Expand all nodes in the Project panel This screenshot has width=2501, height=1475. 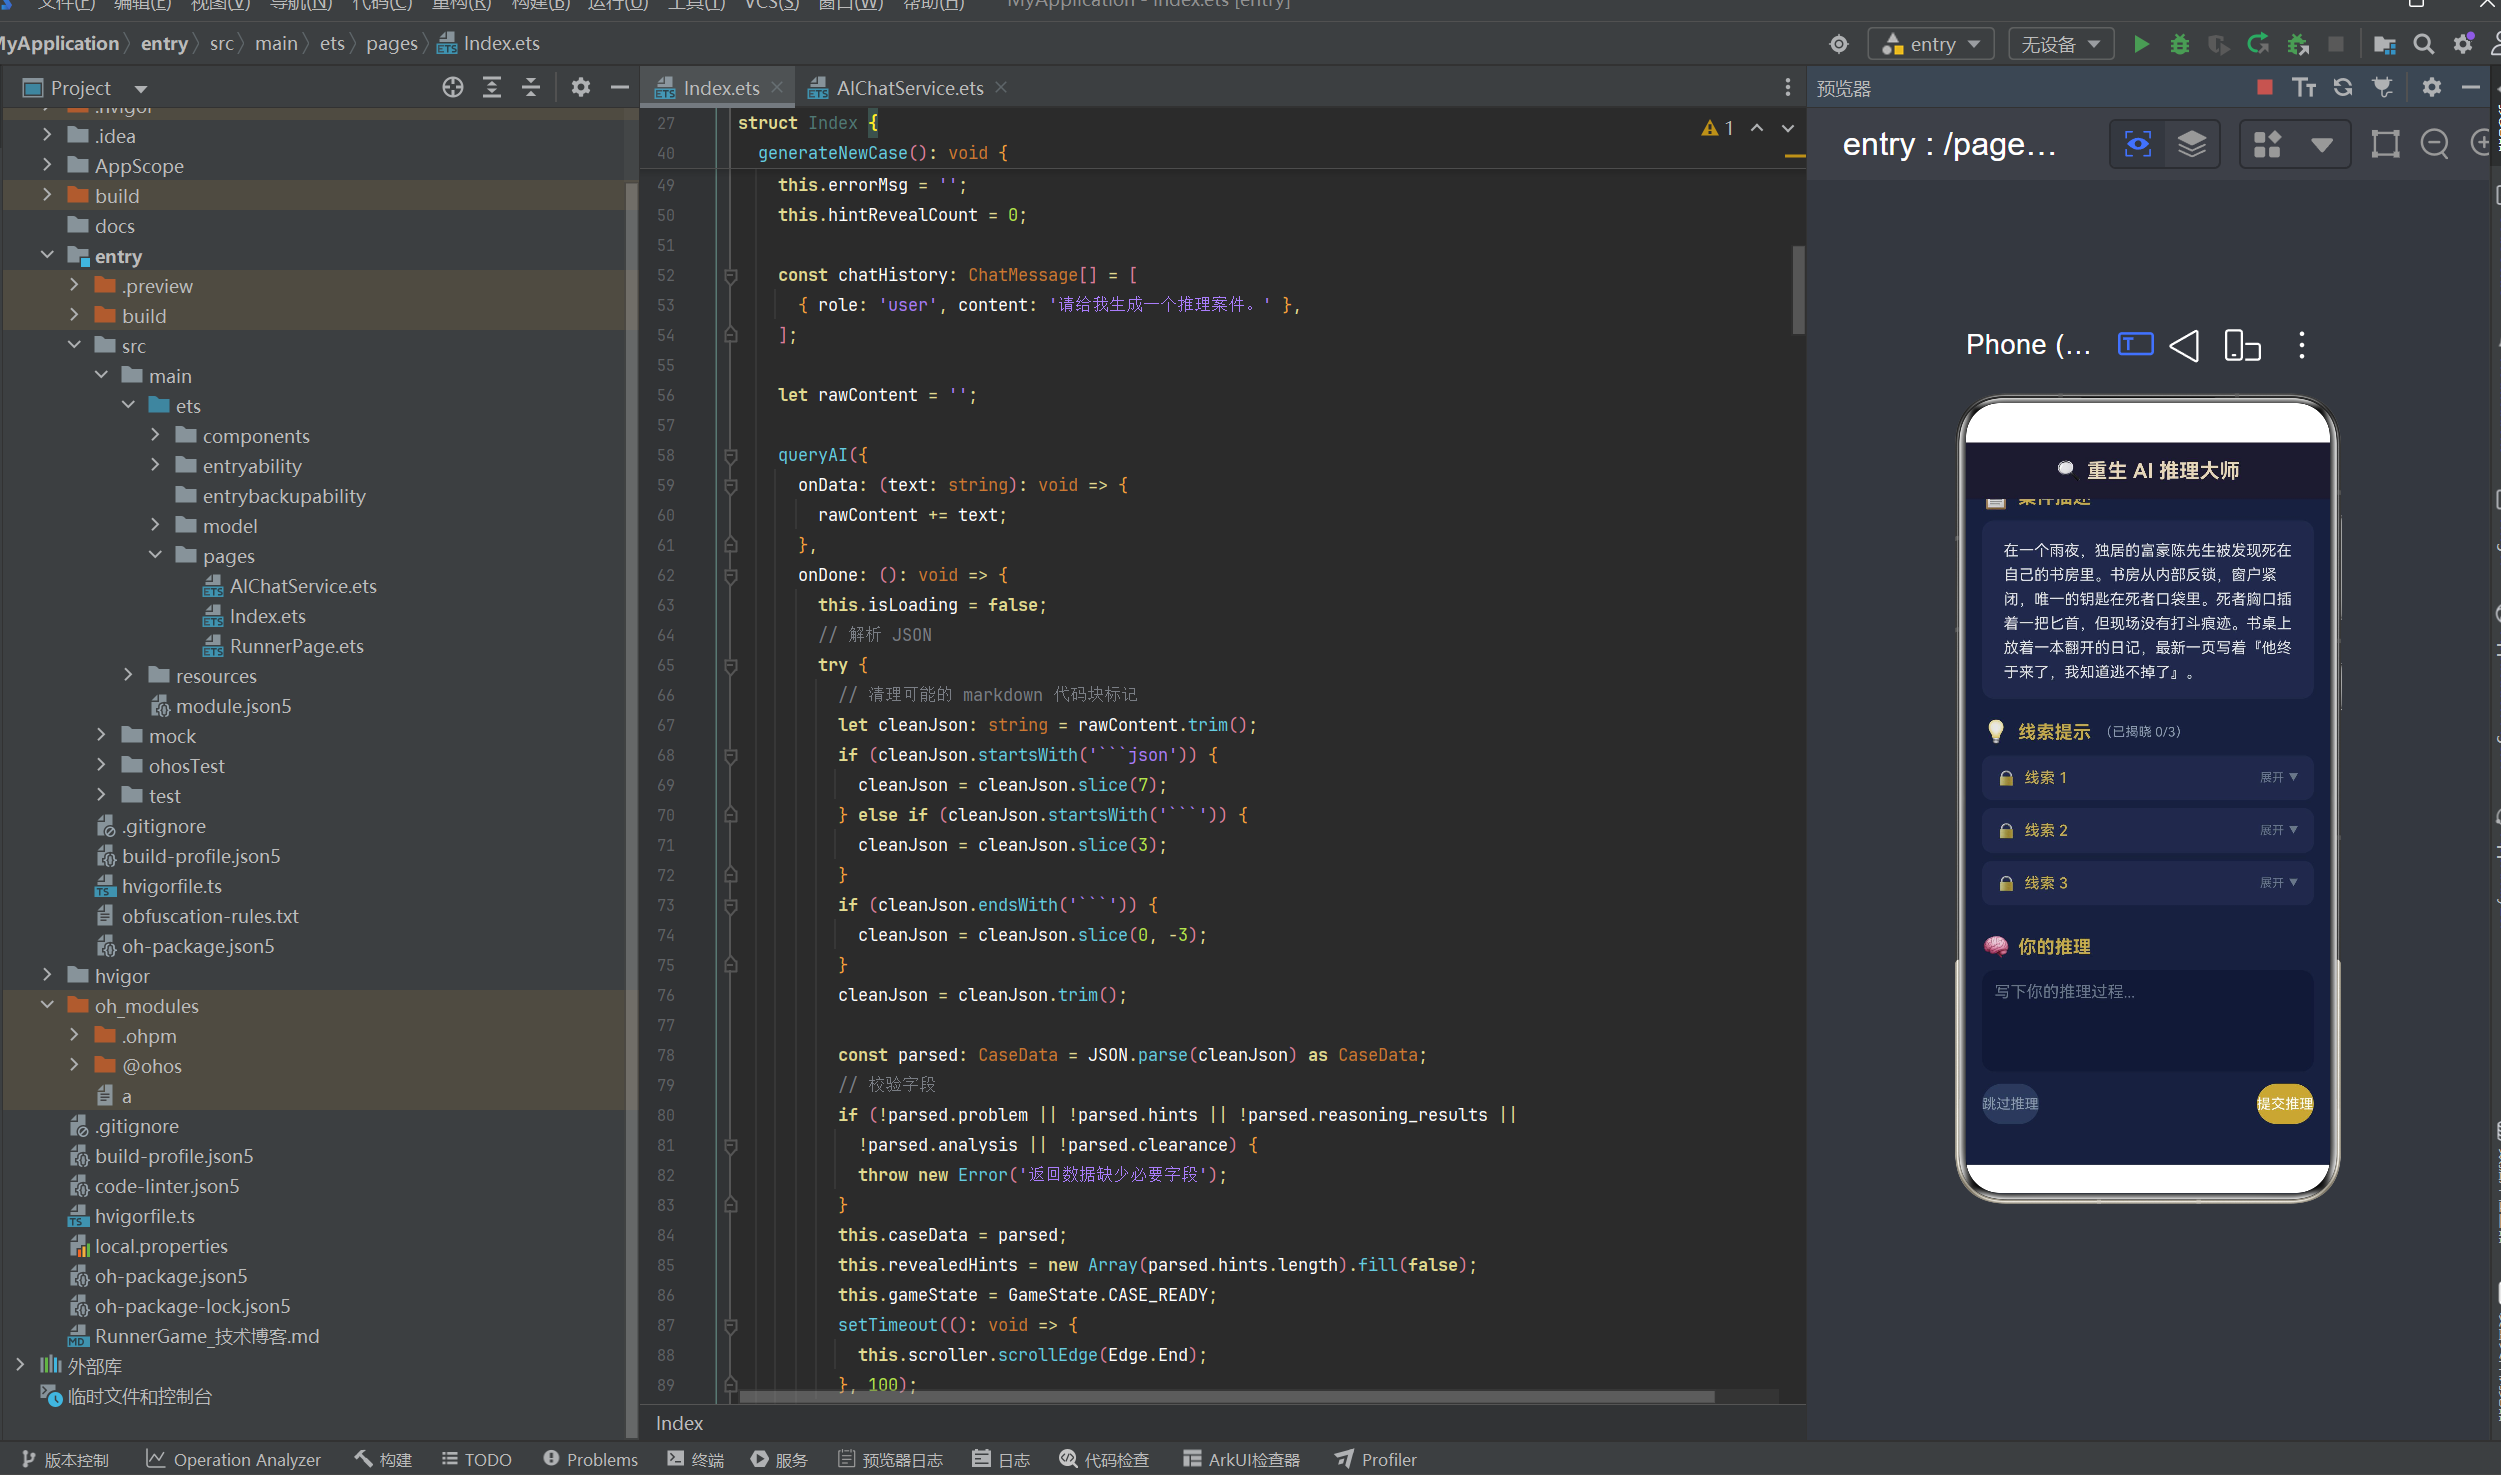pyautogui.click(x=492, y=88)
